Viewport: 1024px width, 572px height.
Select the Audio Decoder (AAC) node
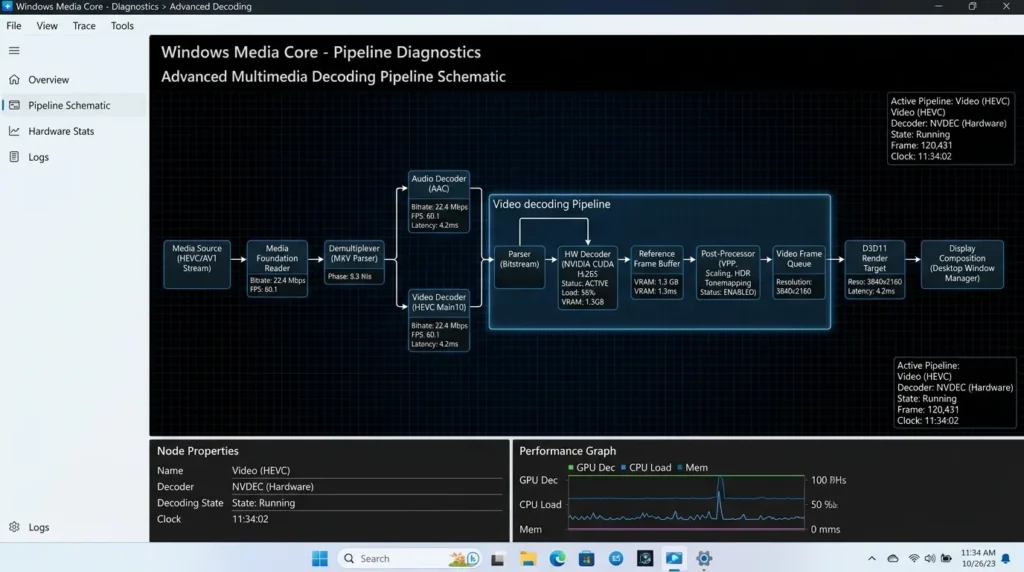[x=439, y=202]
